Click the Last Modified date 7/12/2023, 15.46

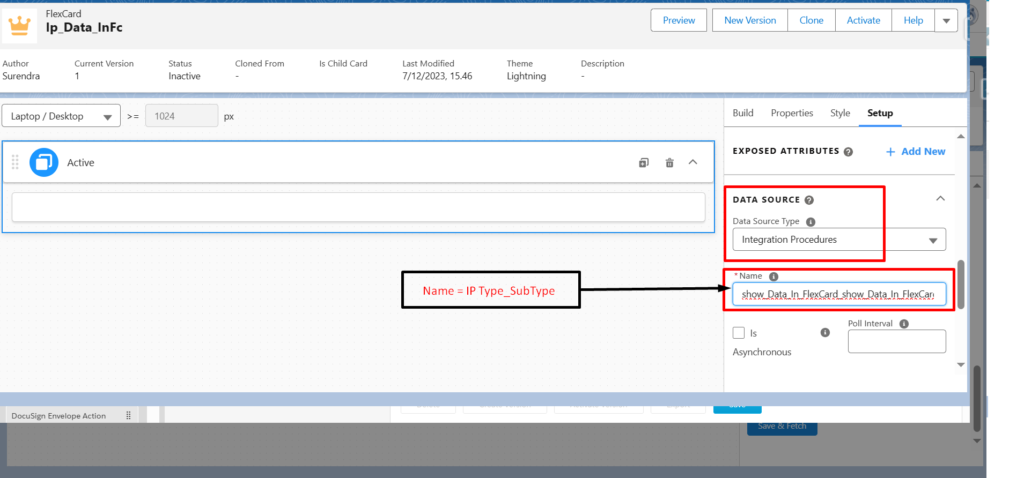click(x=437, y=76)
